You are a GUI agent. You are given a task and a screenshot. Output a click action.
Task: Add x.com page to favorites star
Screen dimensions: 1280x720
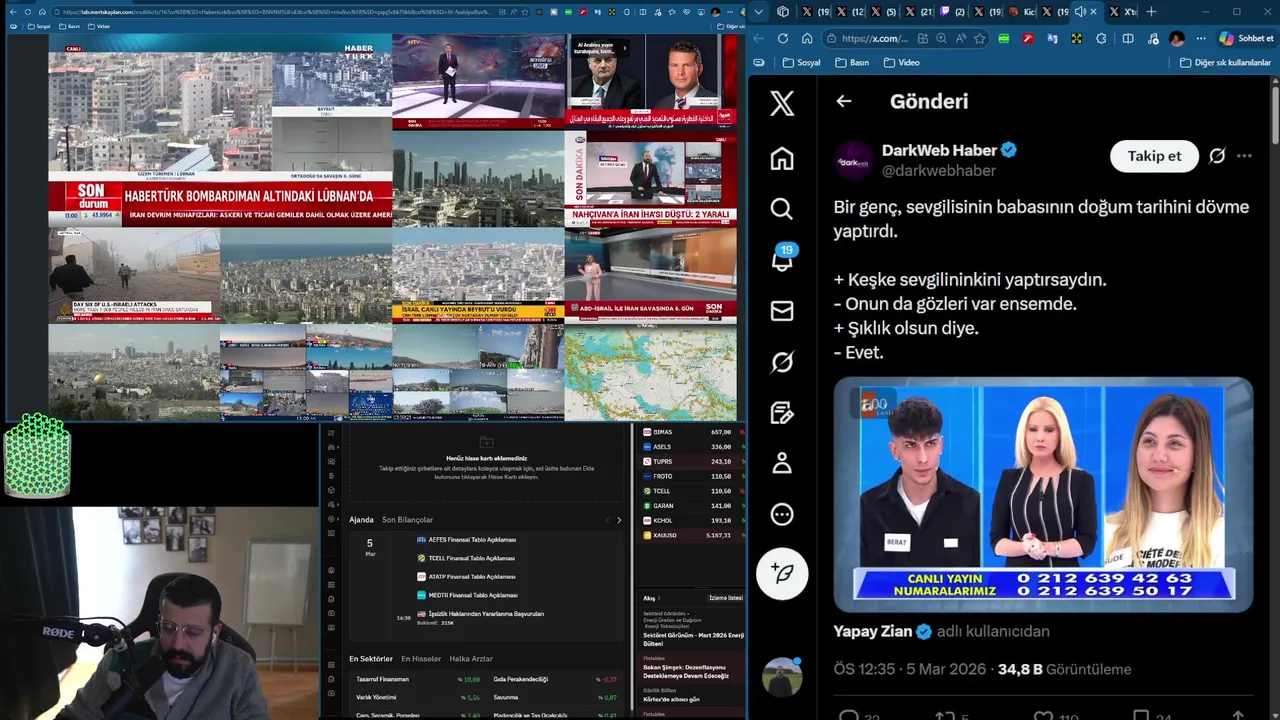click(979, 38)
